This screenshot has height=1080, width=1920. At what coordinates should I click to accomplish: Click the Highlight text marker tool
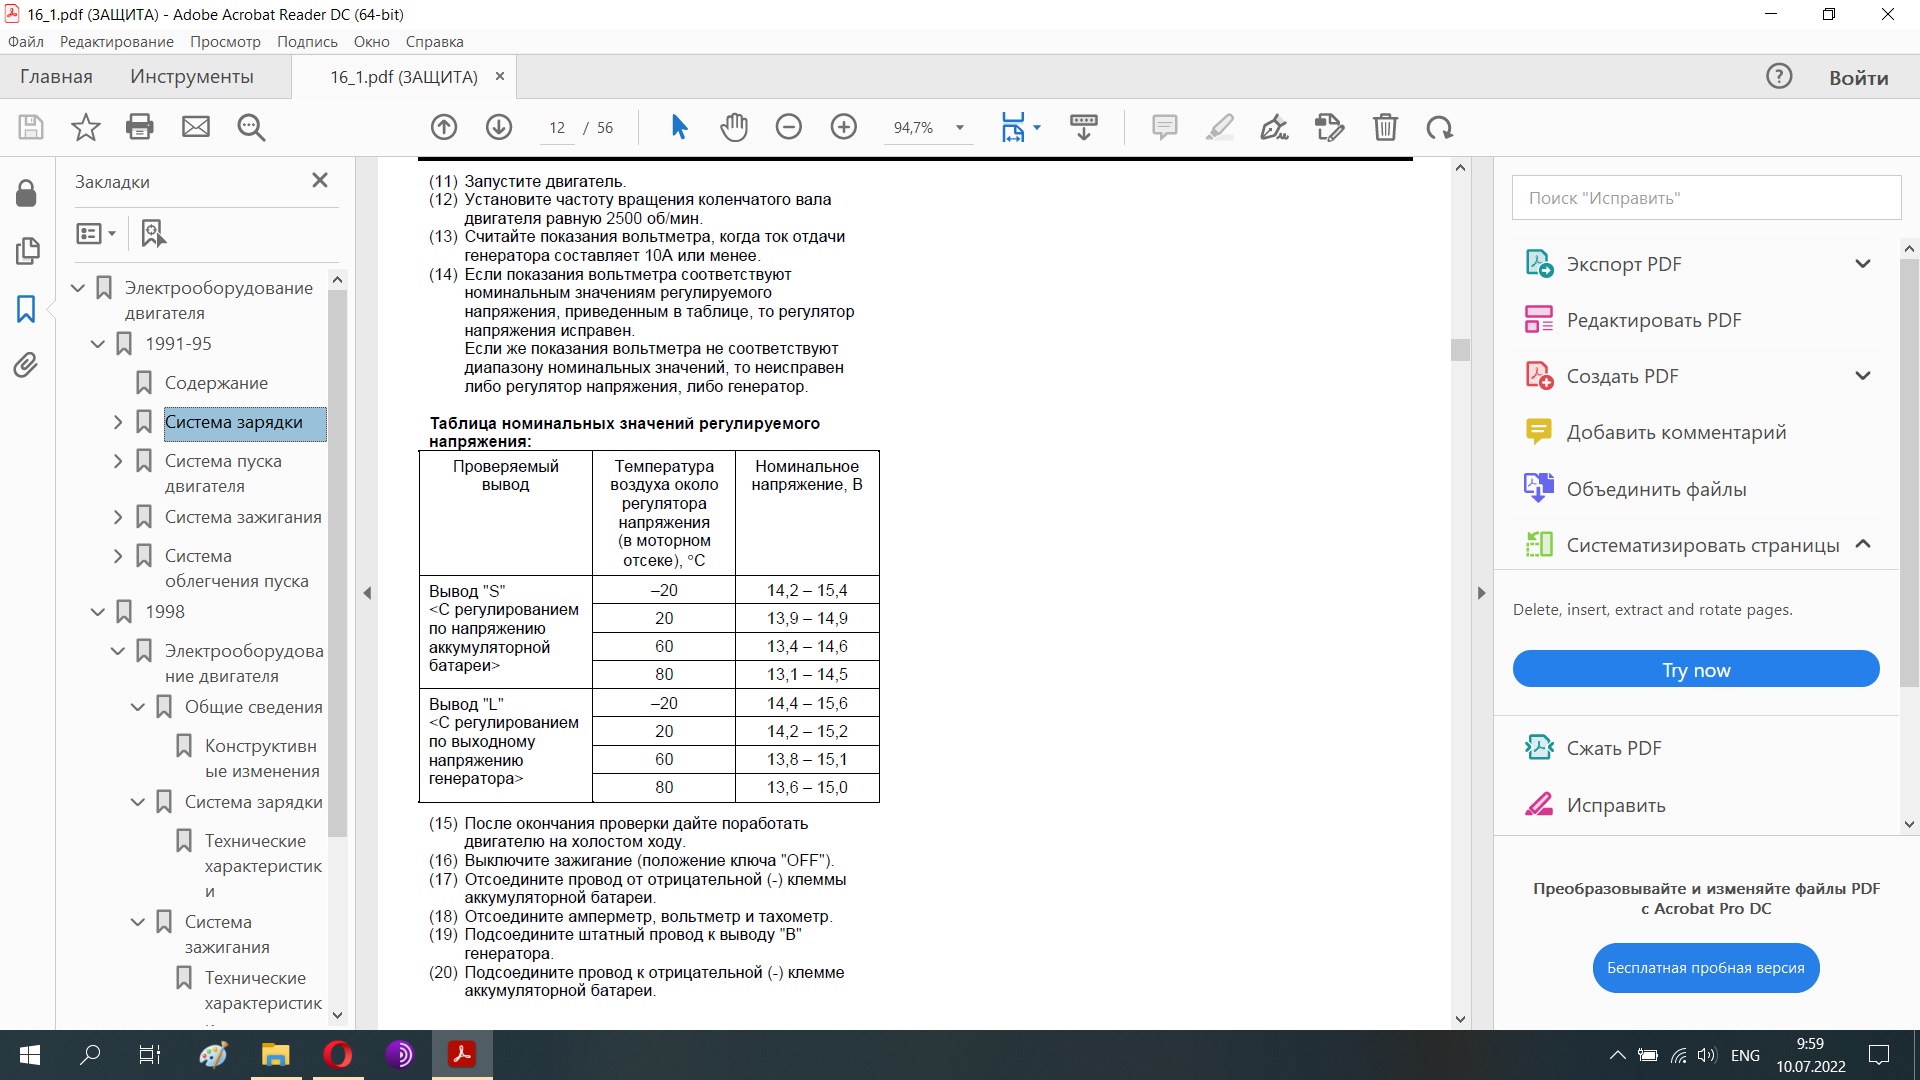click(1219, 127)
